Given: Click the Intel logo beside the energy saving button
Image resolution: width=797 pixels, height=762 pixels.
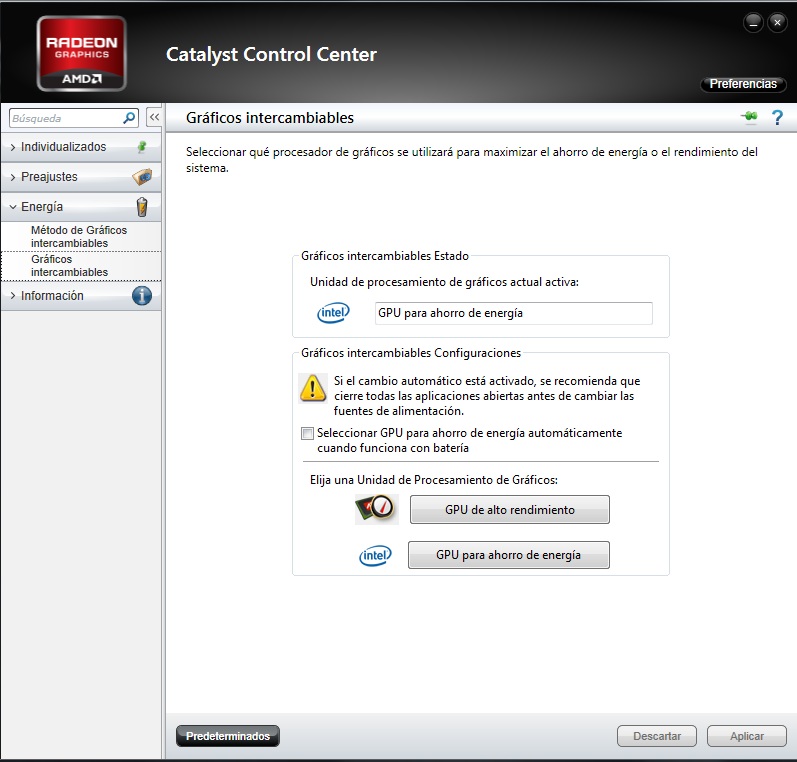Looking at the screenshot, I should point(375,555).
